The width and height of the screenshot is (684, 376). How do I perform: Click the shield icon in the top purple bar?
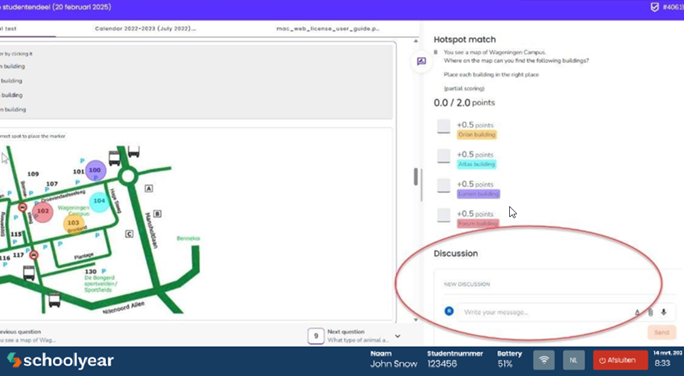654,7
